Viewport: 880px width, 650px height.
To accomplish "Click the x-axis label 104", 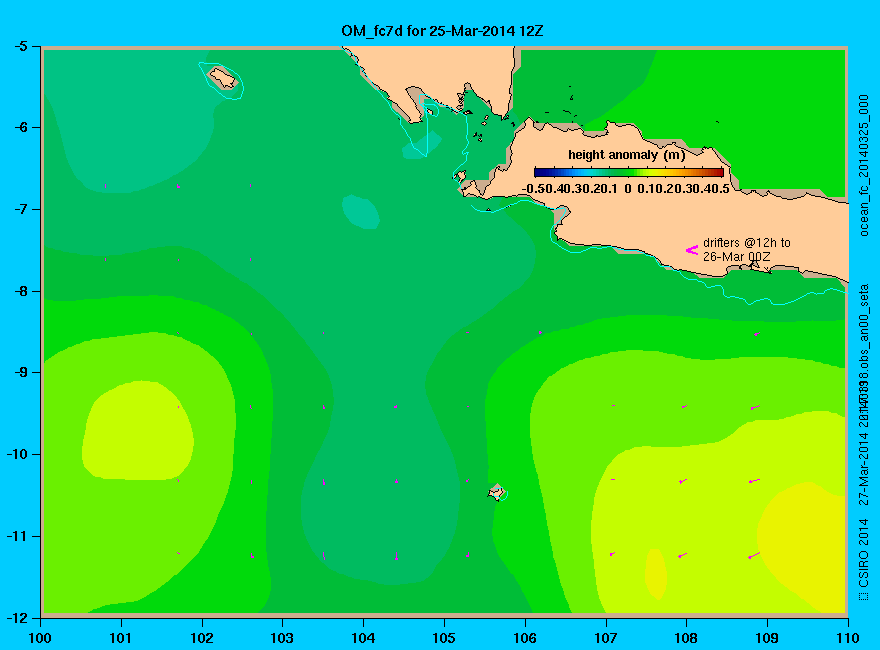I will (x=363, y=638).
